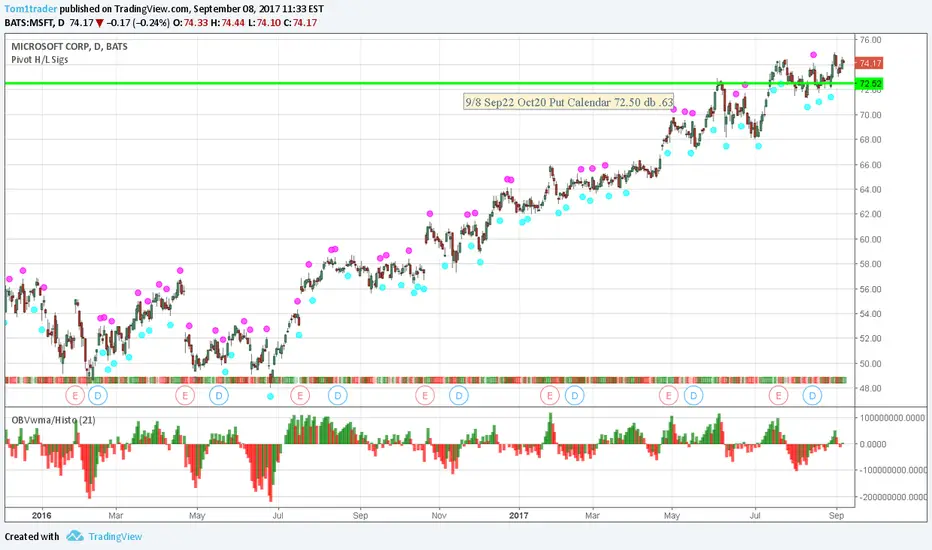Click the D dividend marker after Nov 2016

click(x=459, y=395)
